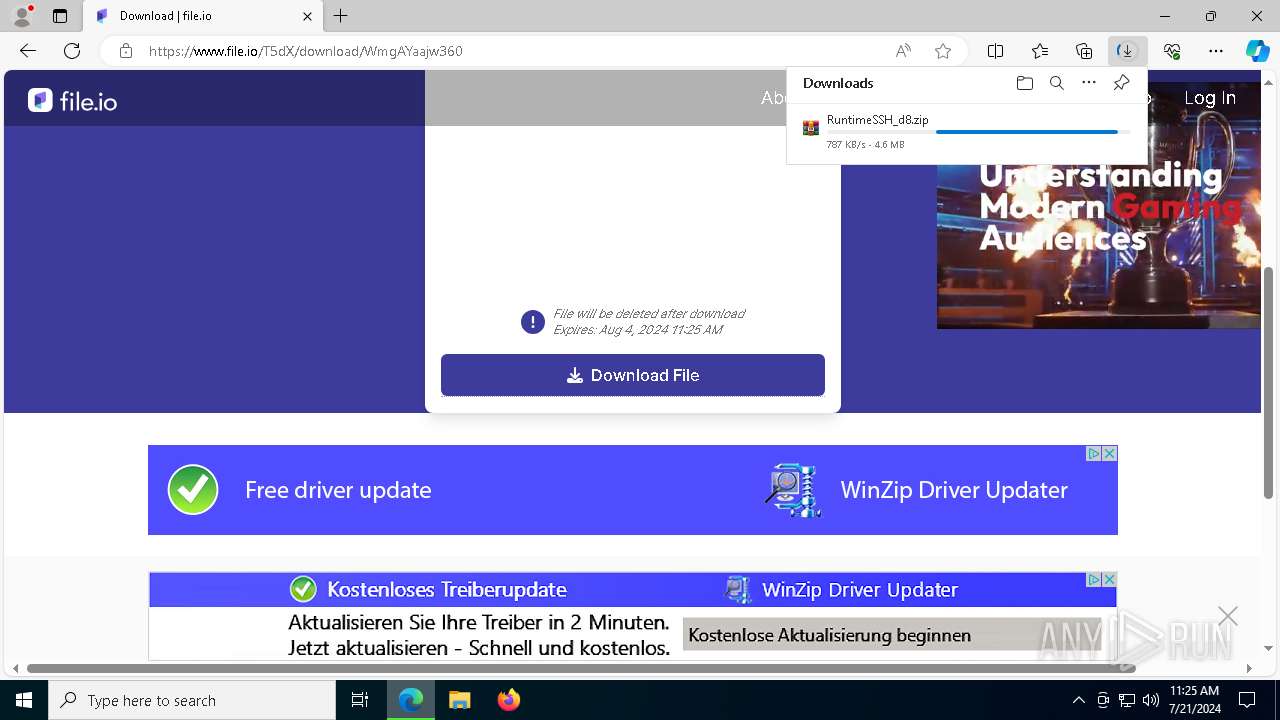
Task: Dismiss the bottom ad overlay with the X
Action: point(1228,616)
